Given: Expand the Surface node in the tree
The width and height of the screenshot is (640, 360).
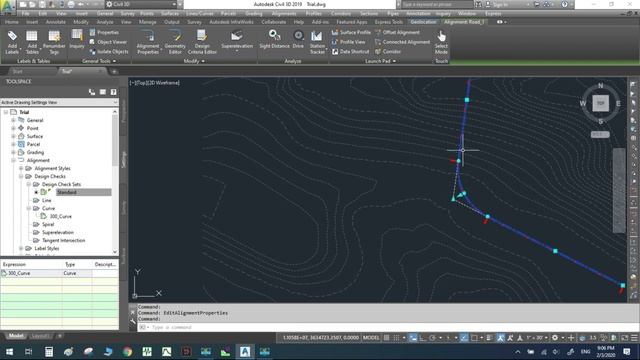Looking at the screenshot, I should (x=13, y=136).
